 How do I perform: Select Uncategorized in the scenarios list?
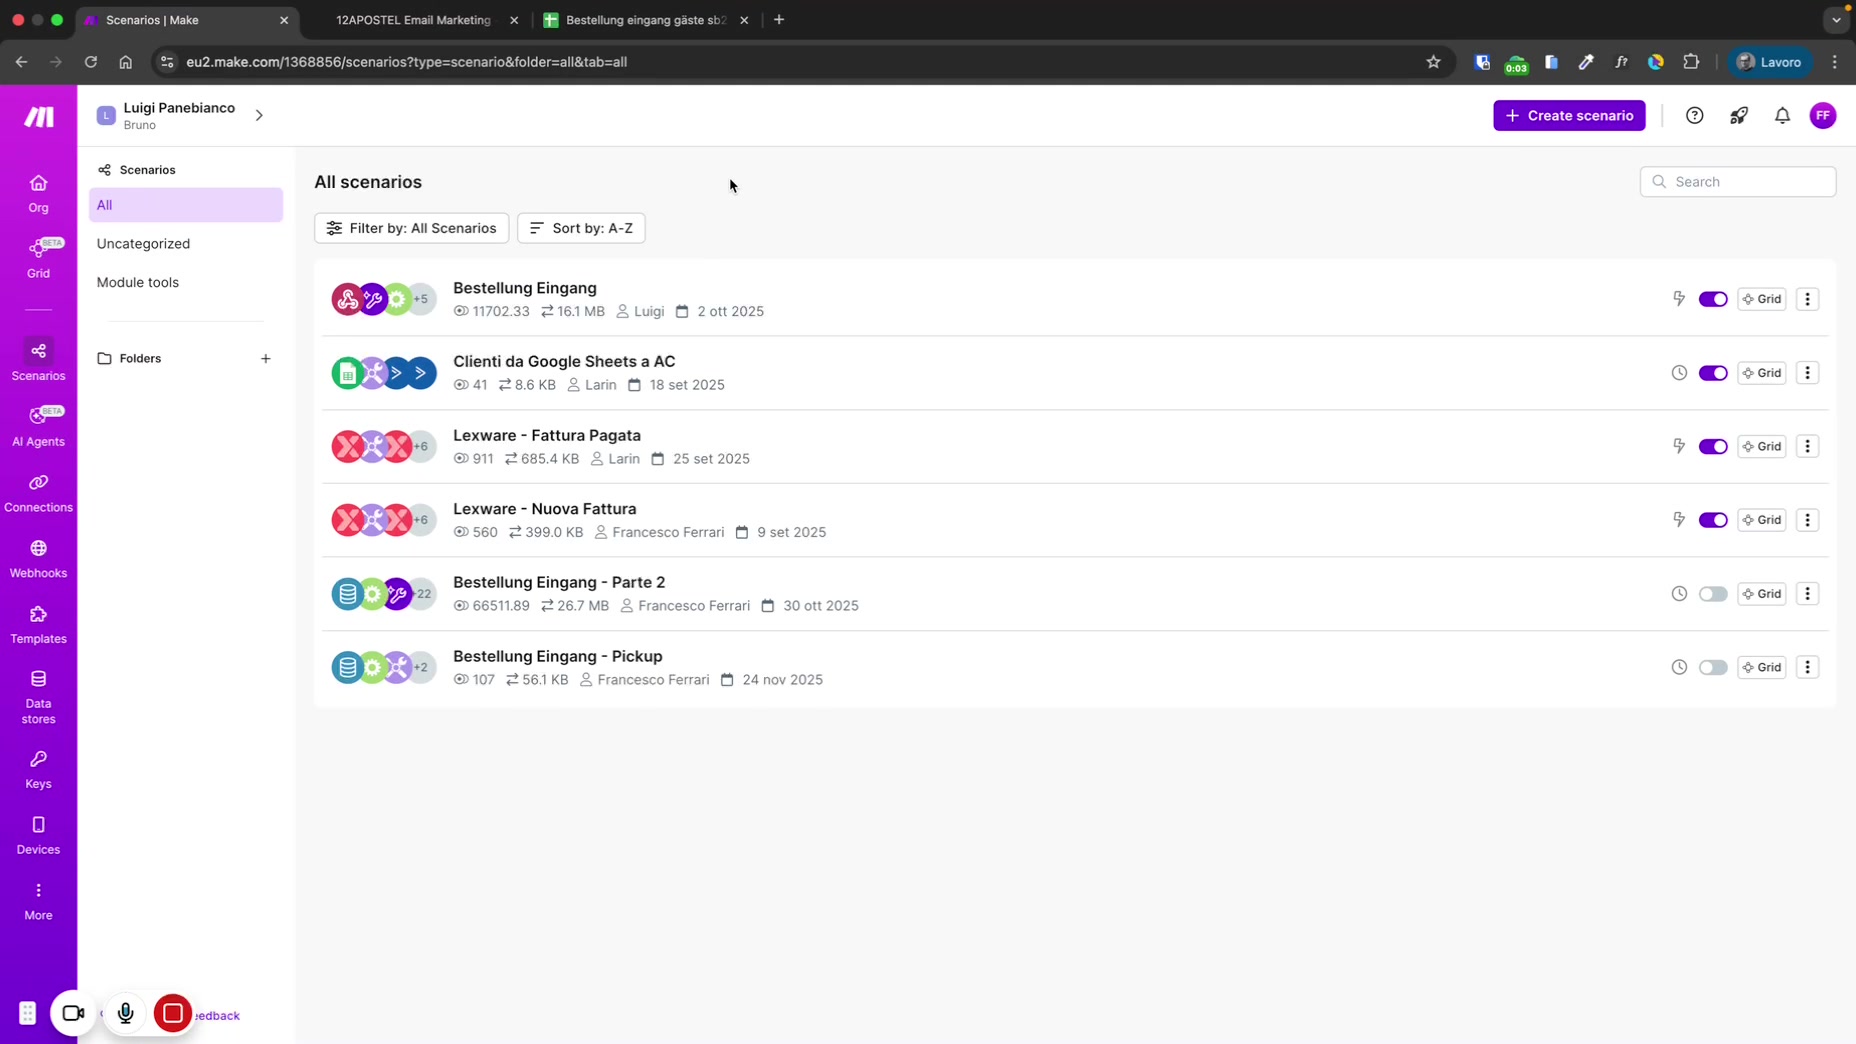tap(143, 244)
